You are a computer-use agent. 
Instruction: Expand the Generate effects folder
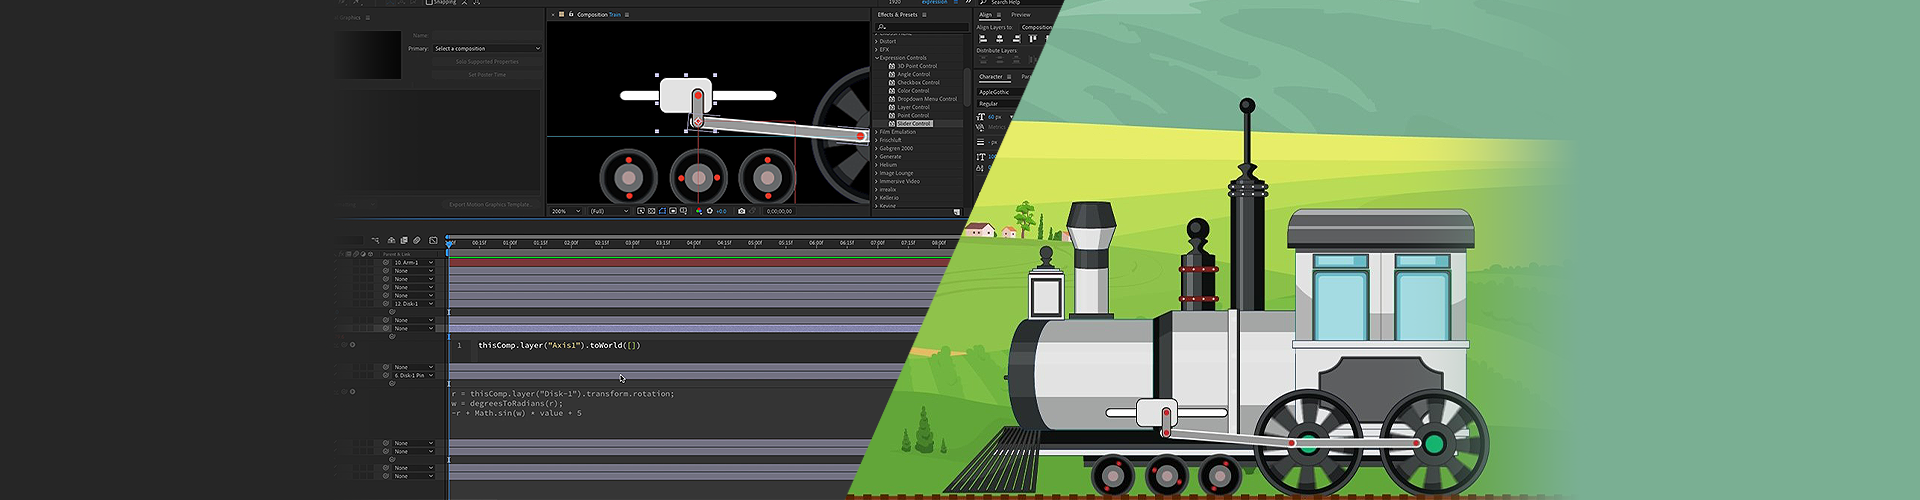click(876, 157)
